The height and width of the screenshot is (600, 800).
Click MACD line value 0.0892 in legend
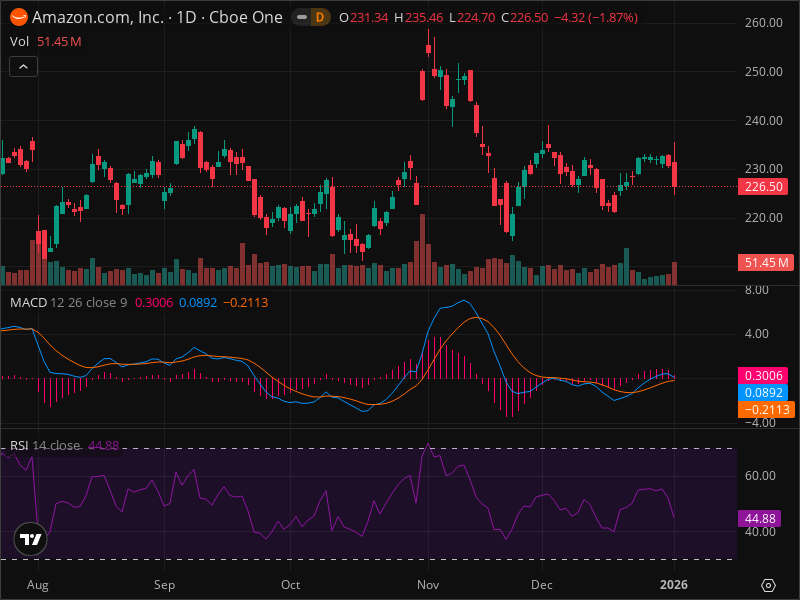coord(198,303)
